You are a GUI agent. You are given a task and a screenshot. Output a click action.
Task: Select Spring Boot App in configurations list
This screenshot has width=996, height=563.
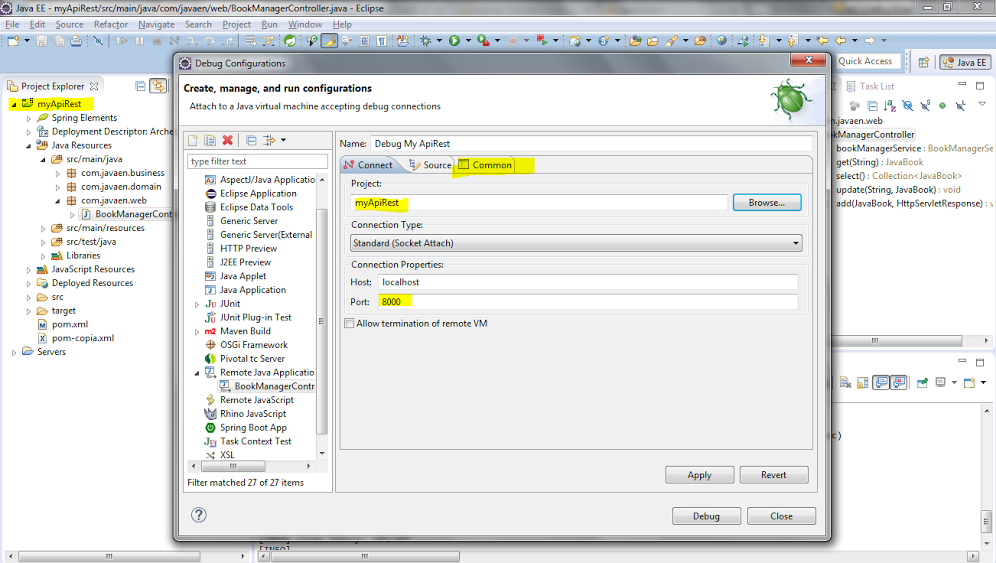(x=246, y=428)
